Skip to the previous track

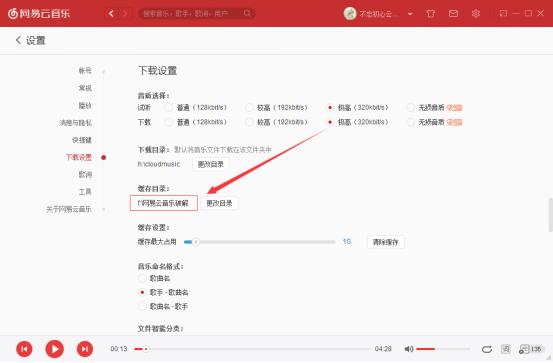(24, 349)
